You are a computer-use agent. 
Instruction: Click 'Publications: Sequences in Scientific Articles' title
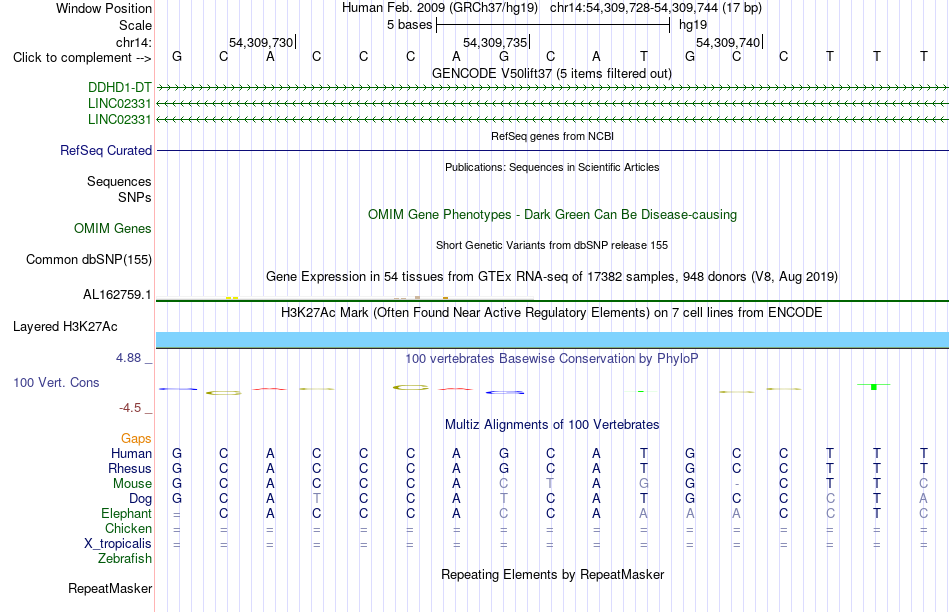[x=552, y=167]
